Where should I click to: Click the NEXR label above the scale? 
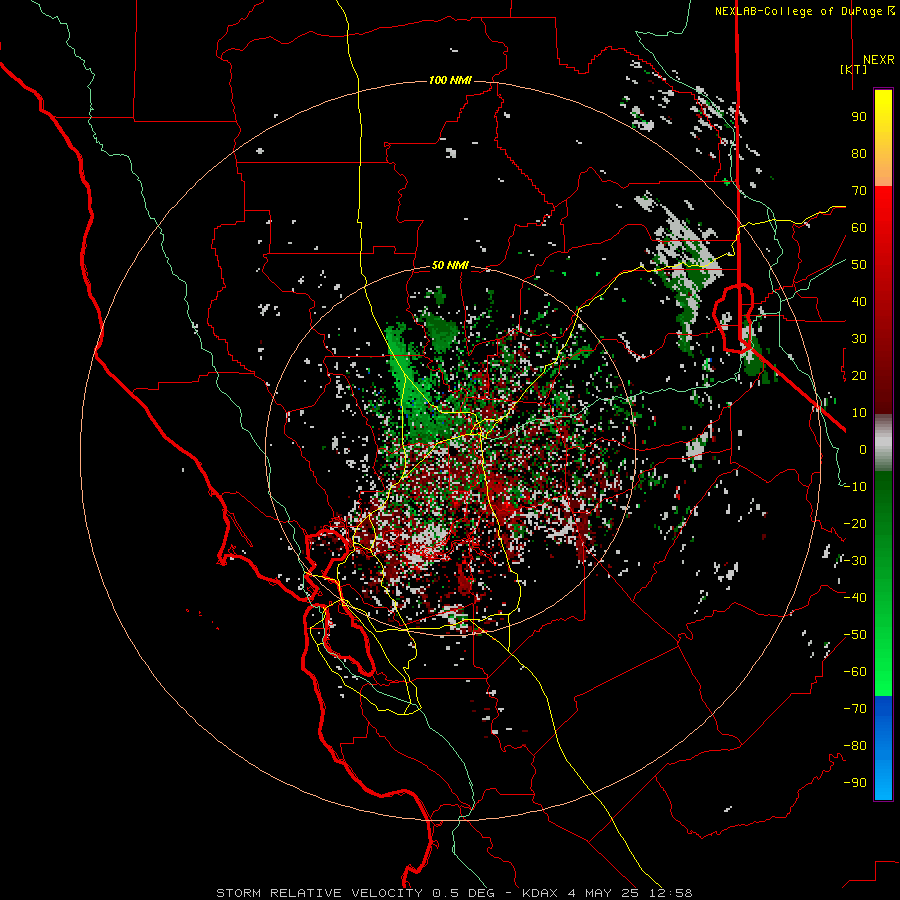pos(878,60)
